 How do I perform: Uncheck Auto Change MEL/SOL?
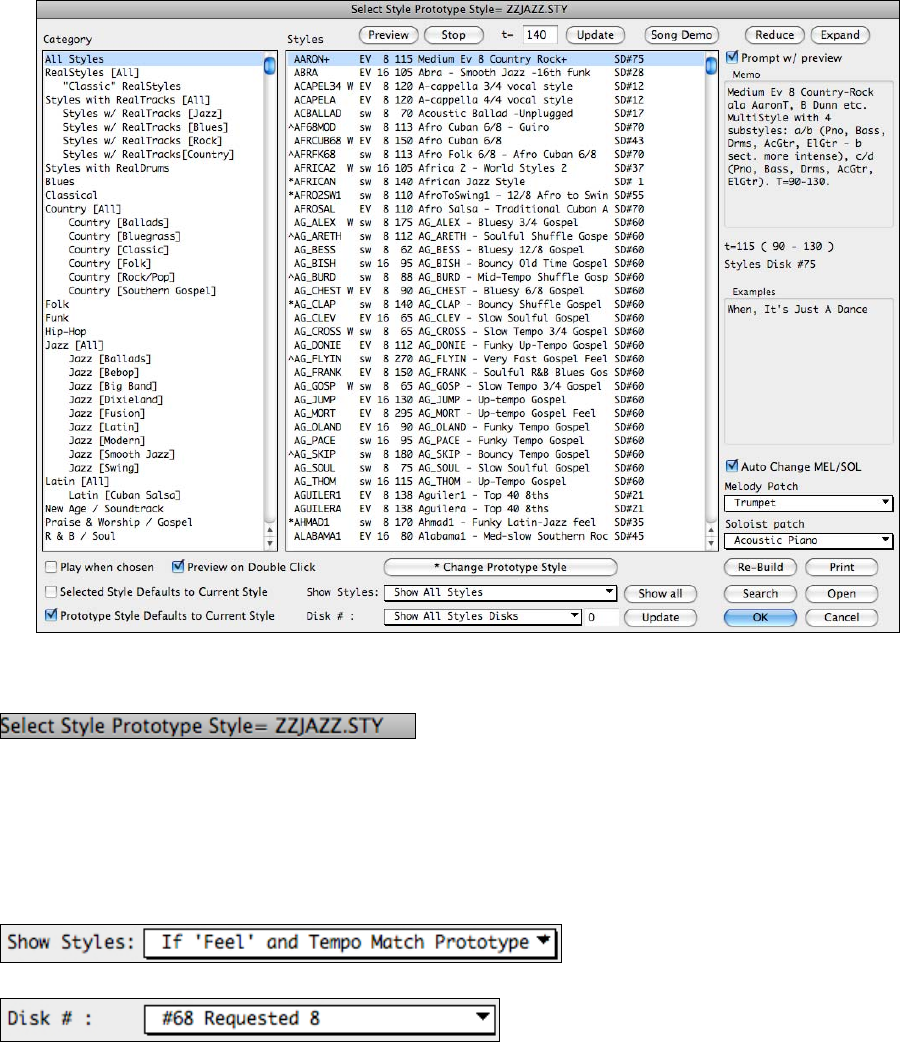point(733,466)
